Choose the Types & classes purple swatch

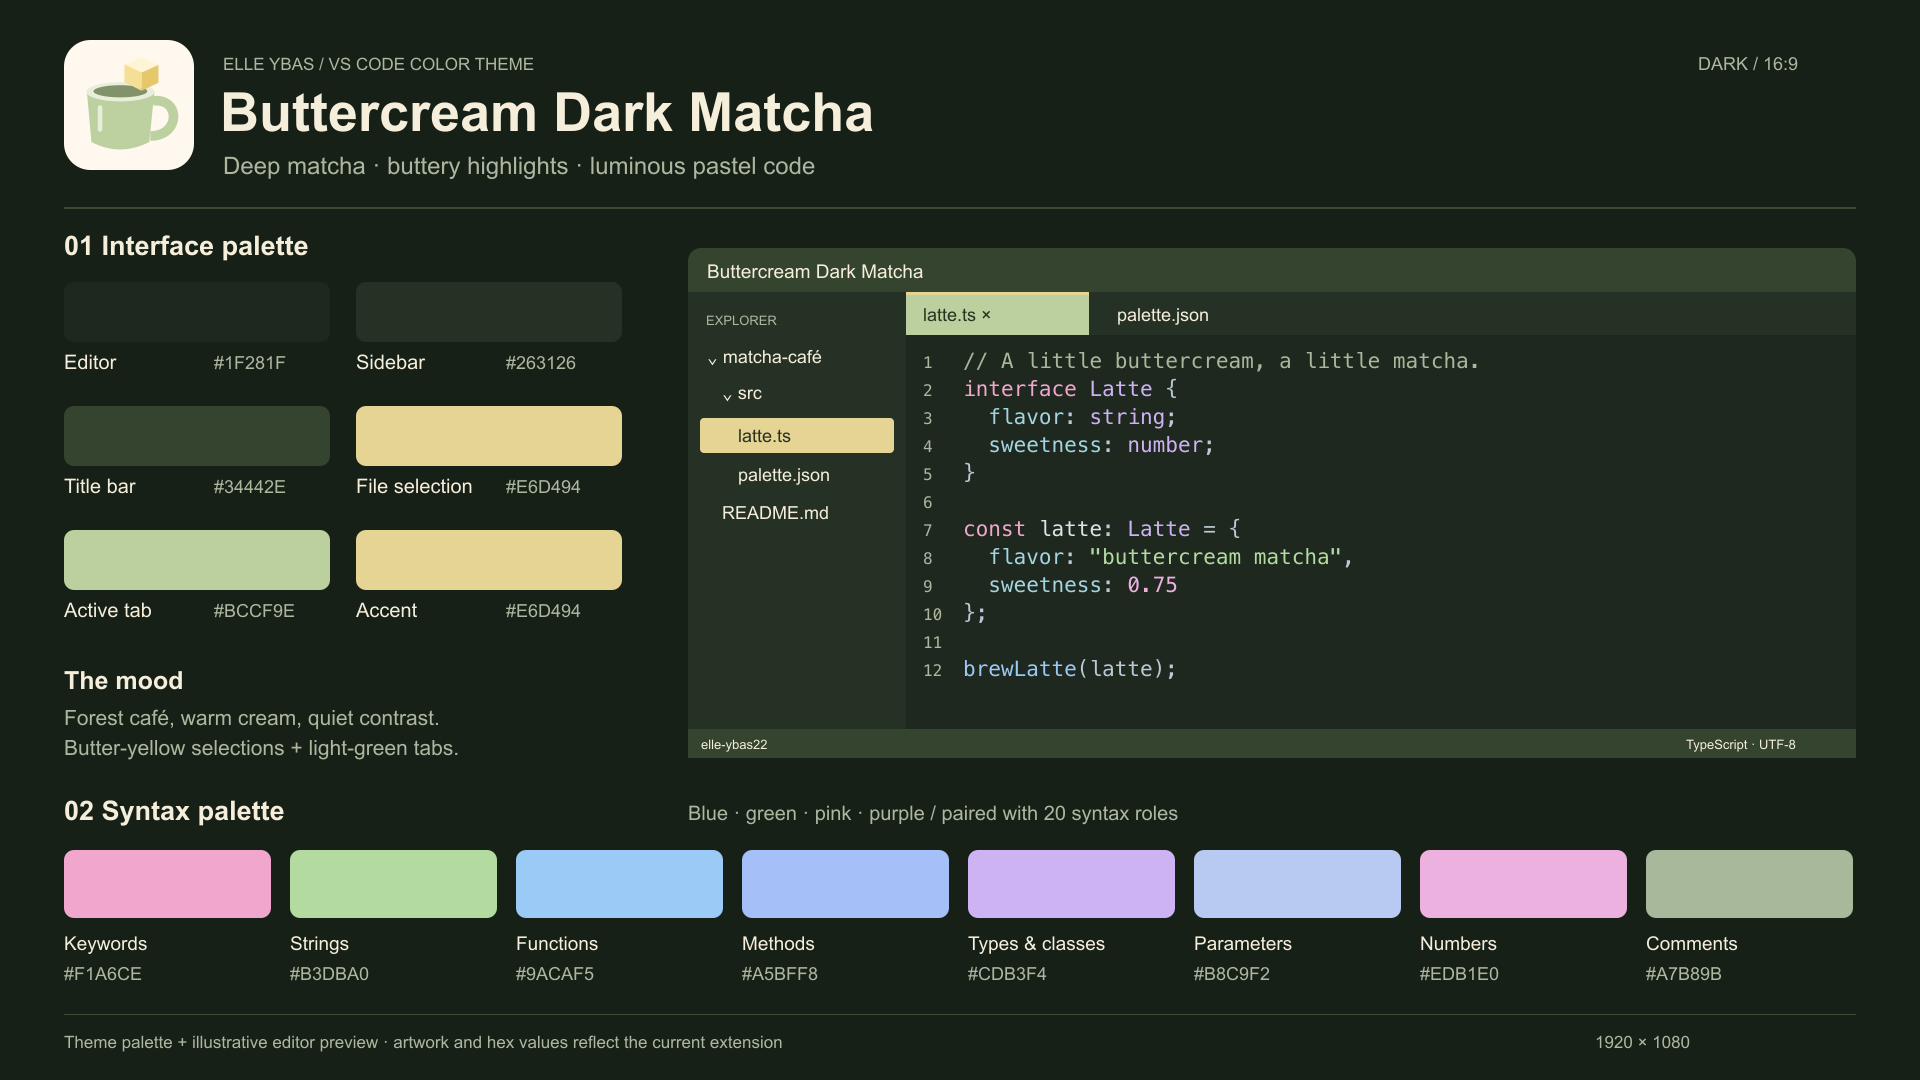tap(1071, 884)
